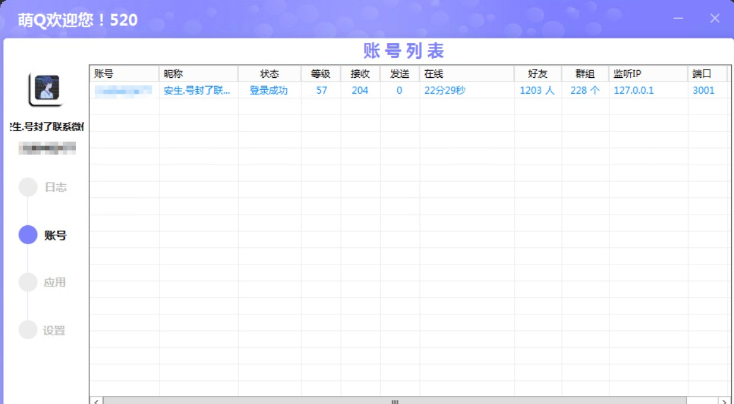Click the horizontal scrollbar thumb

395,400
